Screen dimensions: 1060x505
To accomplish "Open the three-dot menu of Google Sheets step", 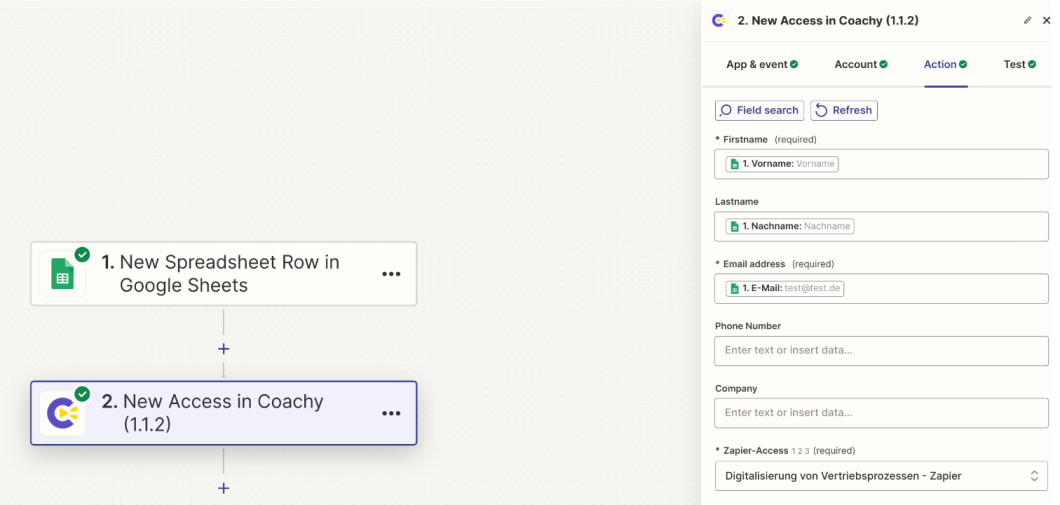I will click(x=391, y=274).
